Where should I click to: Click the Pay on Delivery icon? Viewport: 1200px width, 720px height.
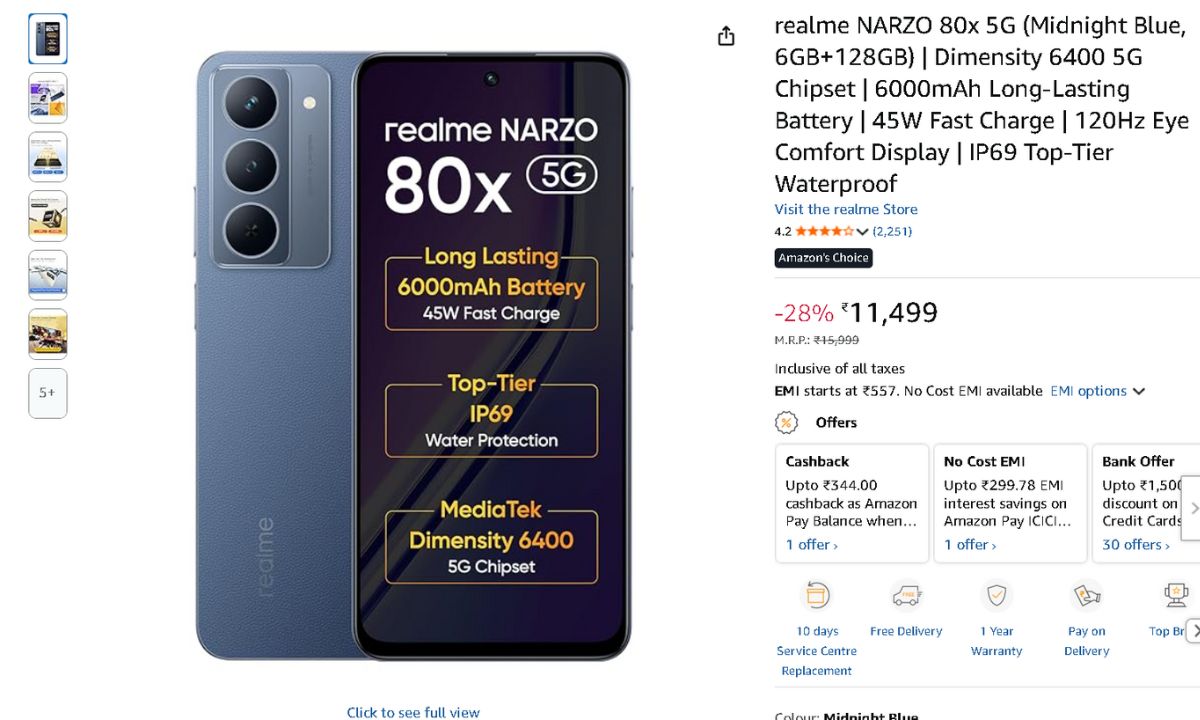(x=1086, y=597)
